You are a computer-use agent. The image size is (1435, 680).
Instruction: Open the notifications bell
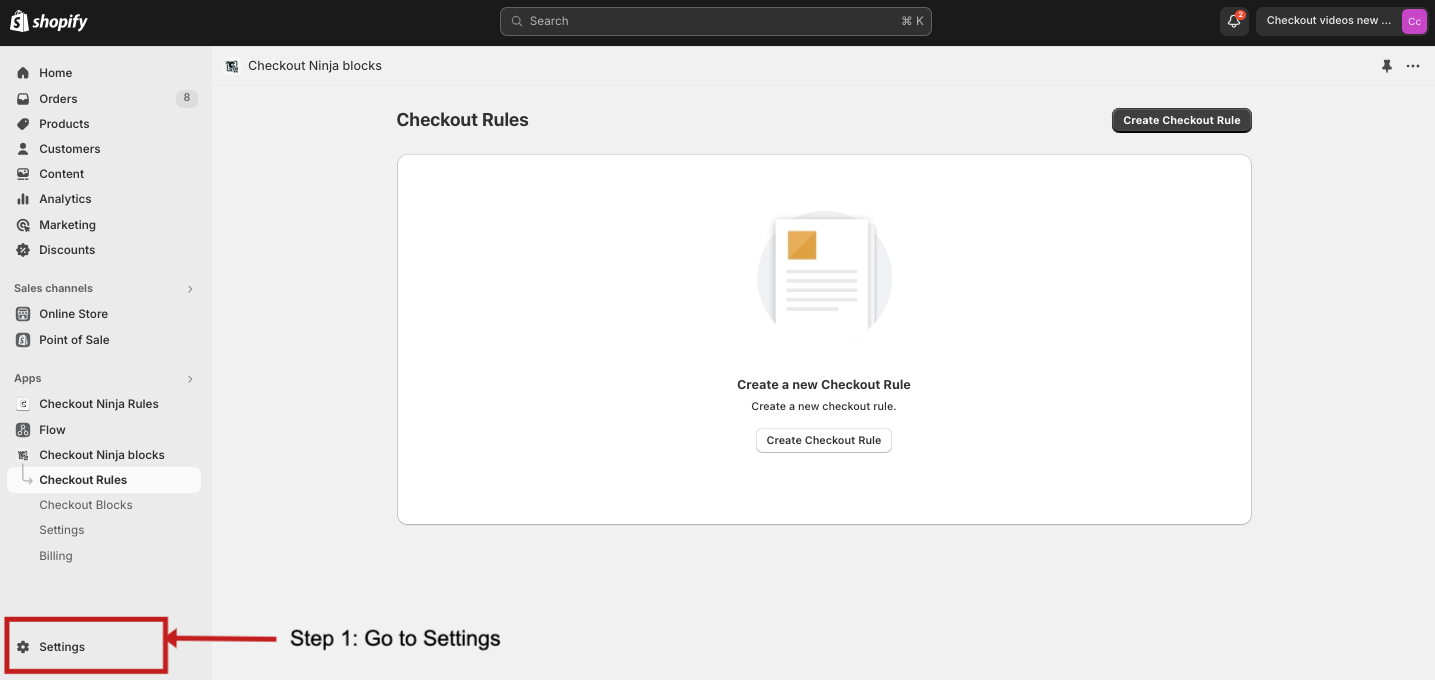pyautogui.click(x=1234, y=21)
